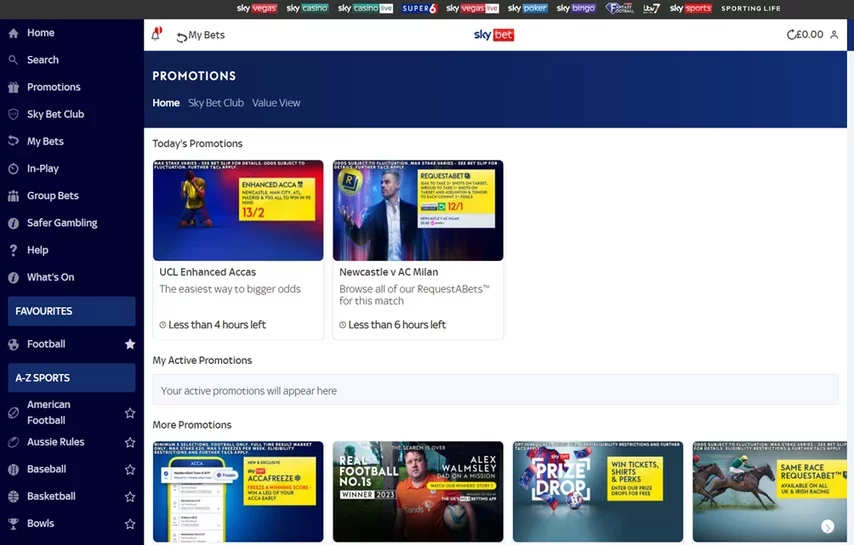
Task: Open Same Race RequestABet card
Action: click(770, 492)
